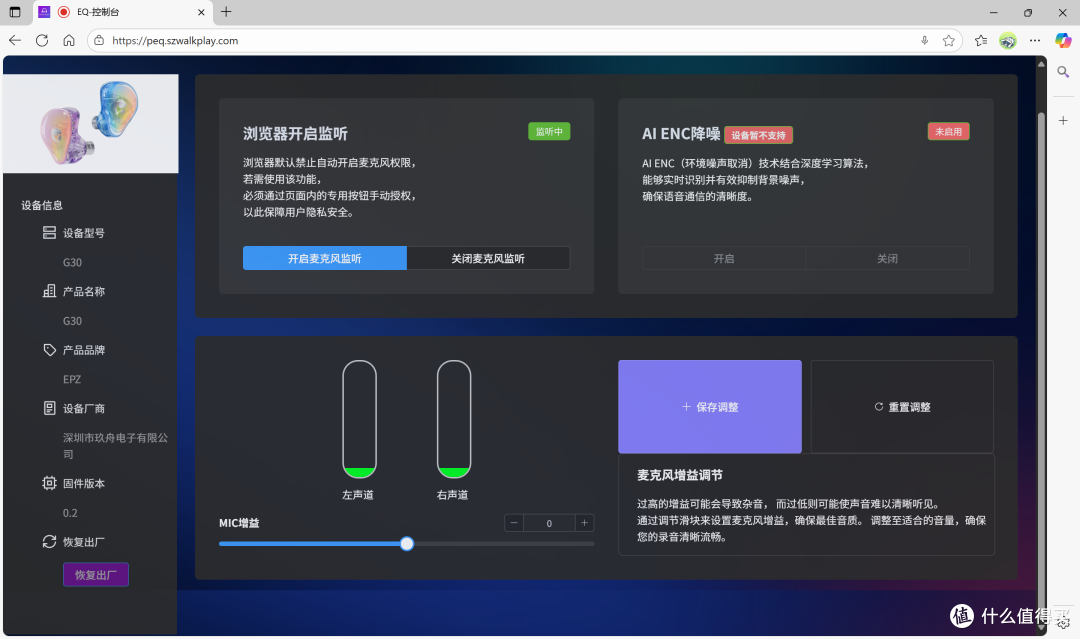
Task: Close the EQ-控制台 tab
Action: [x=201, y=12]
